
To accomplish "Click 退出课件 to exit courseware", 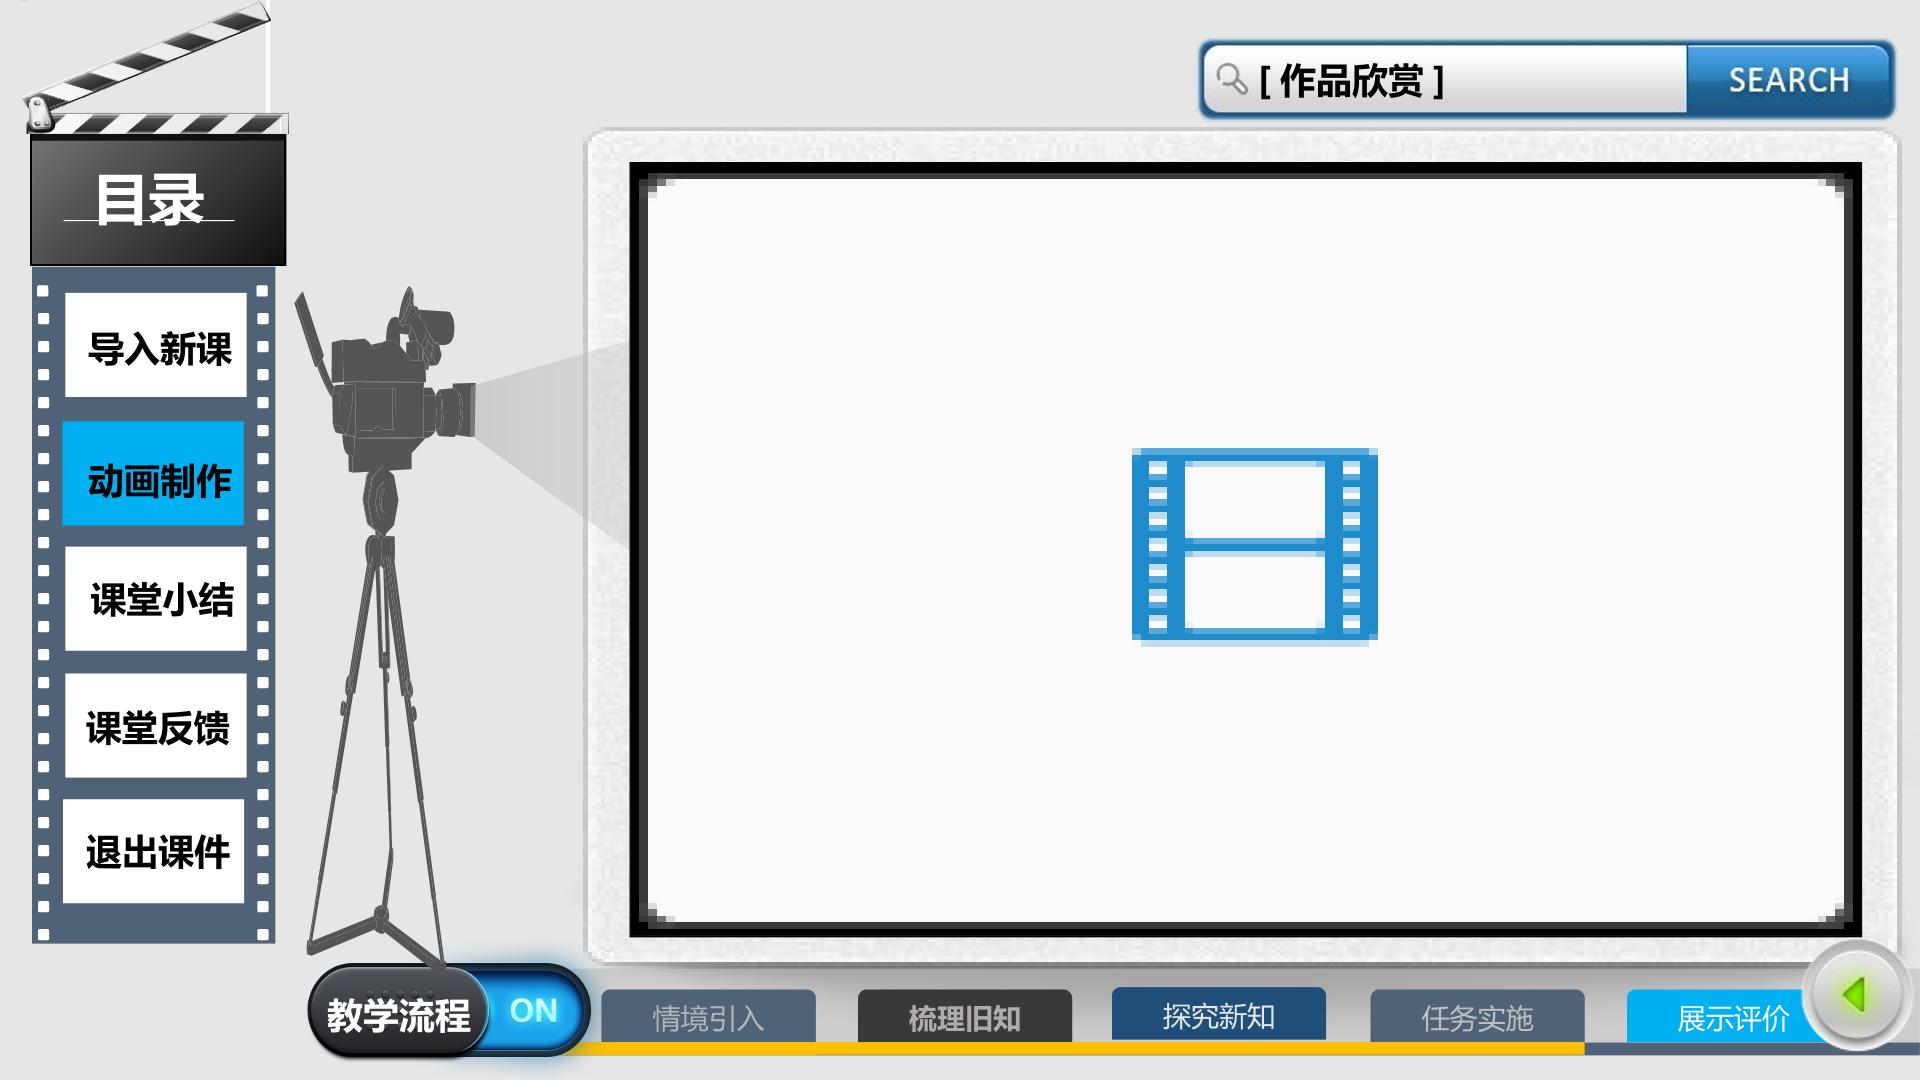I will coord(154,851).
